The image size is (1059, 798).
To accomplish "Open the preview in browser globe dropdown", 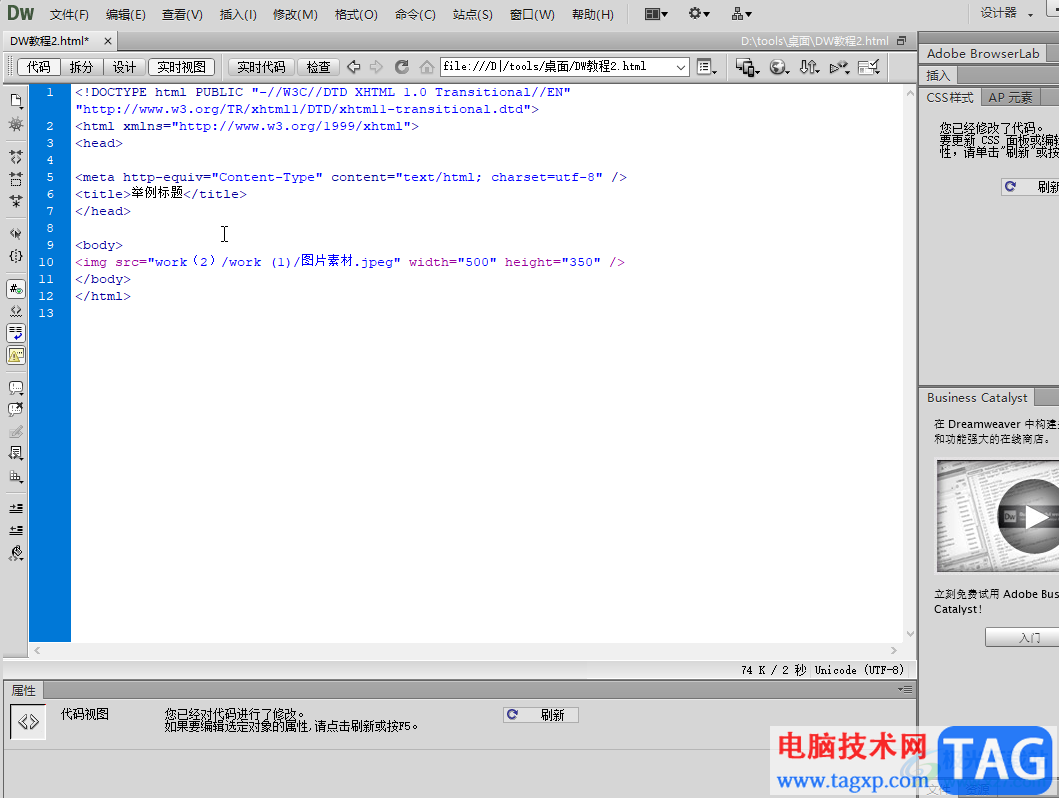I will tap(779, 67).
